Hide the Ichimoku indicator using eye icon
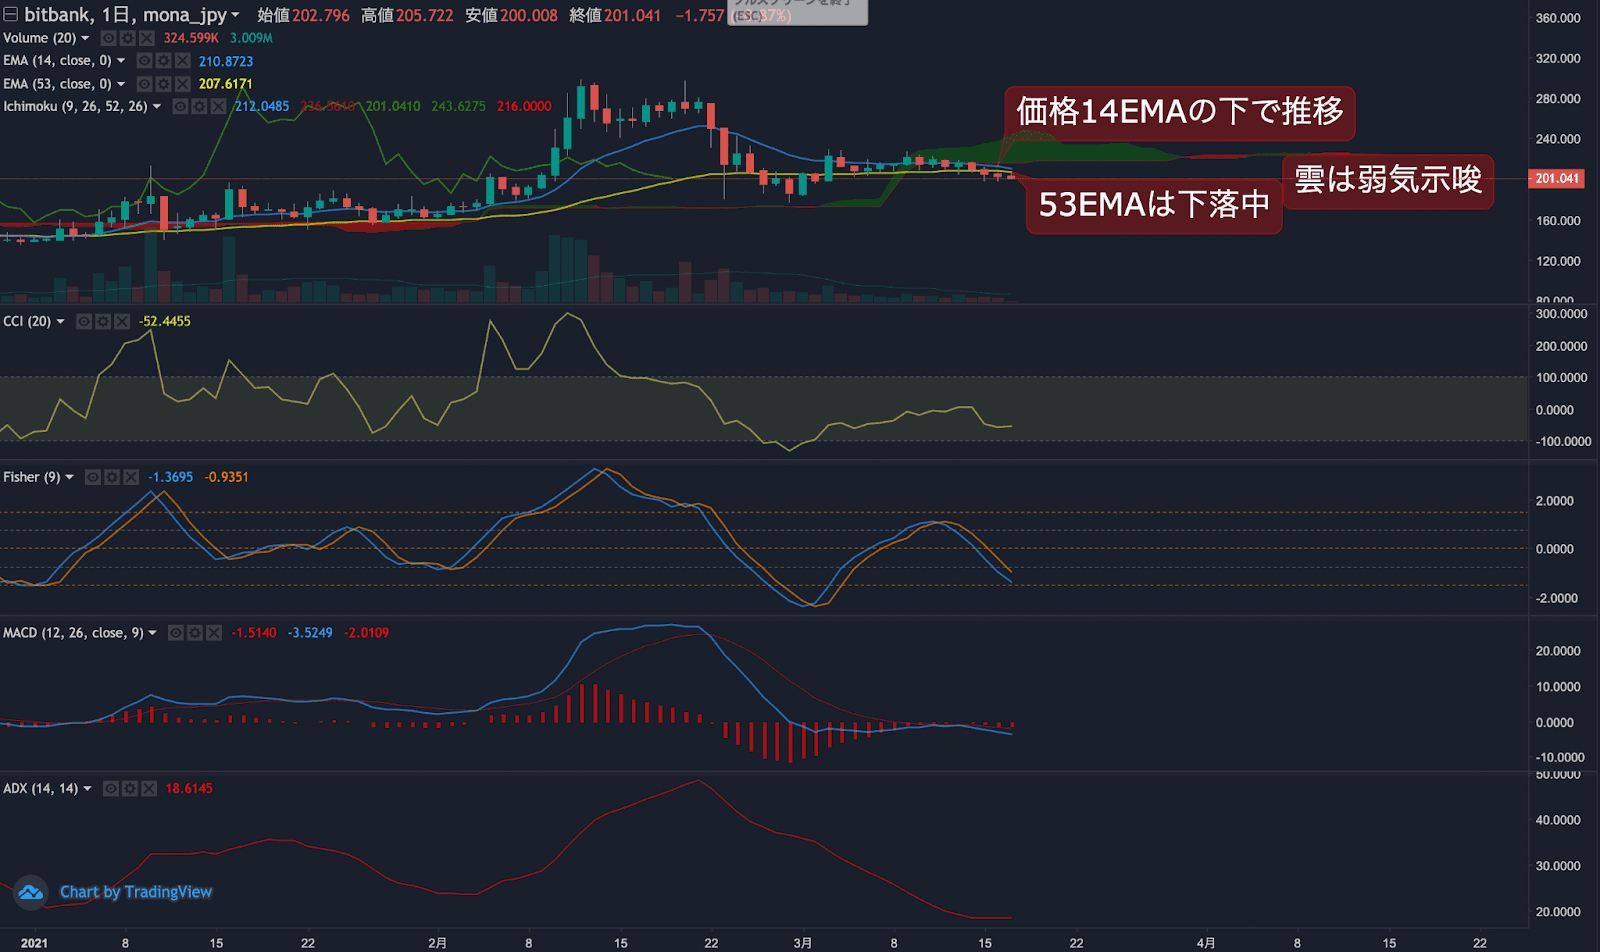 [x=180, y=106]
